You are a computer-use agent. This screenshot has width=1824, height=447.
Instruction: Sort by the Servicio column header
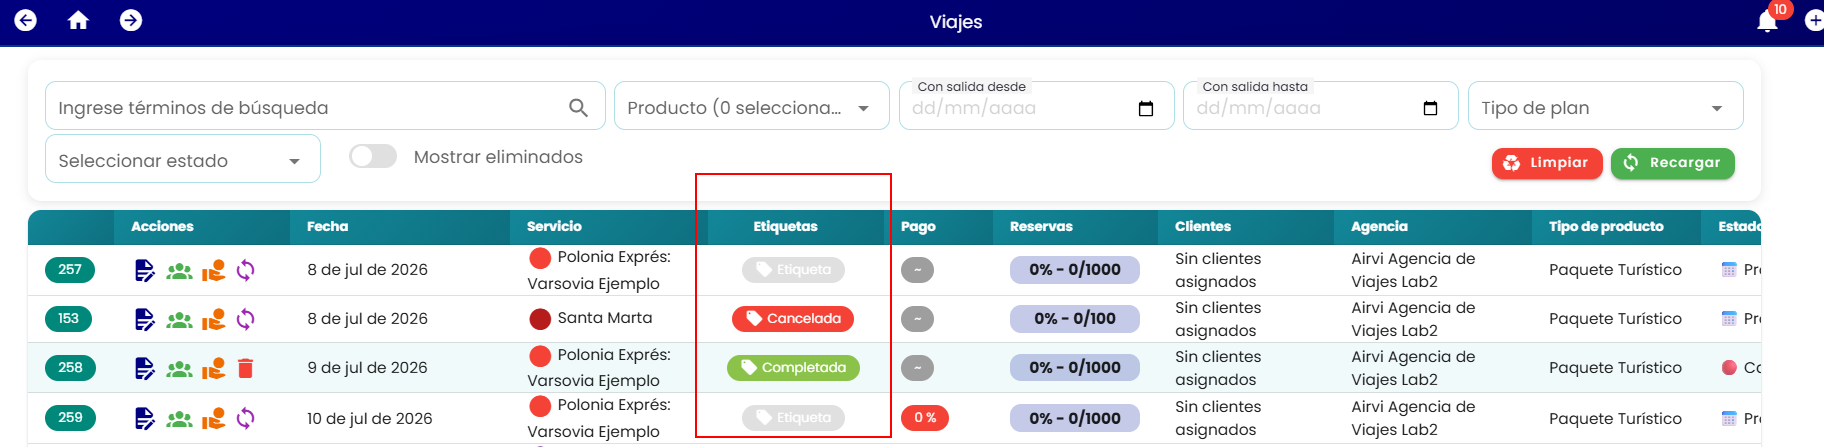(x=554, y=227)
